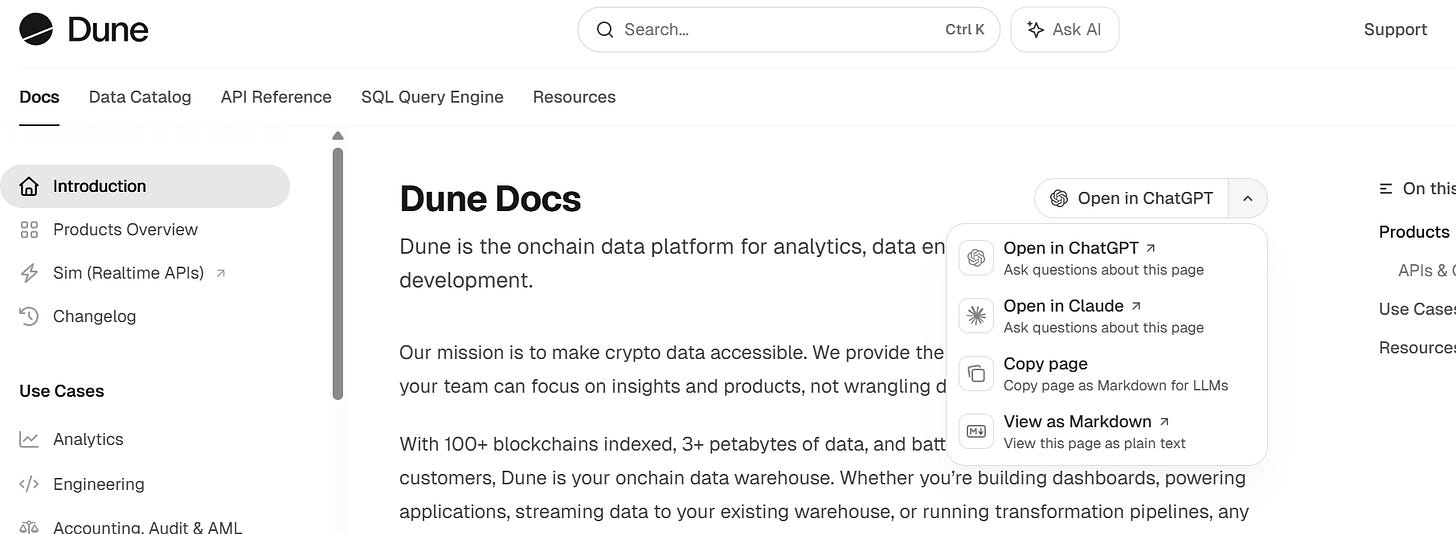Click the Dune logo icon
Screen dimensions: 1456x534
click(37, 30)
